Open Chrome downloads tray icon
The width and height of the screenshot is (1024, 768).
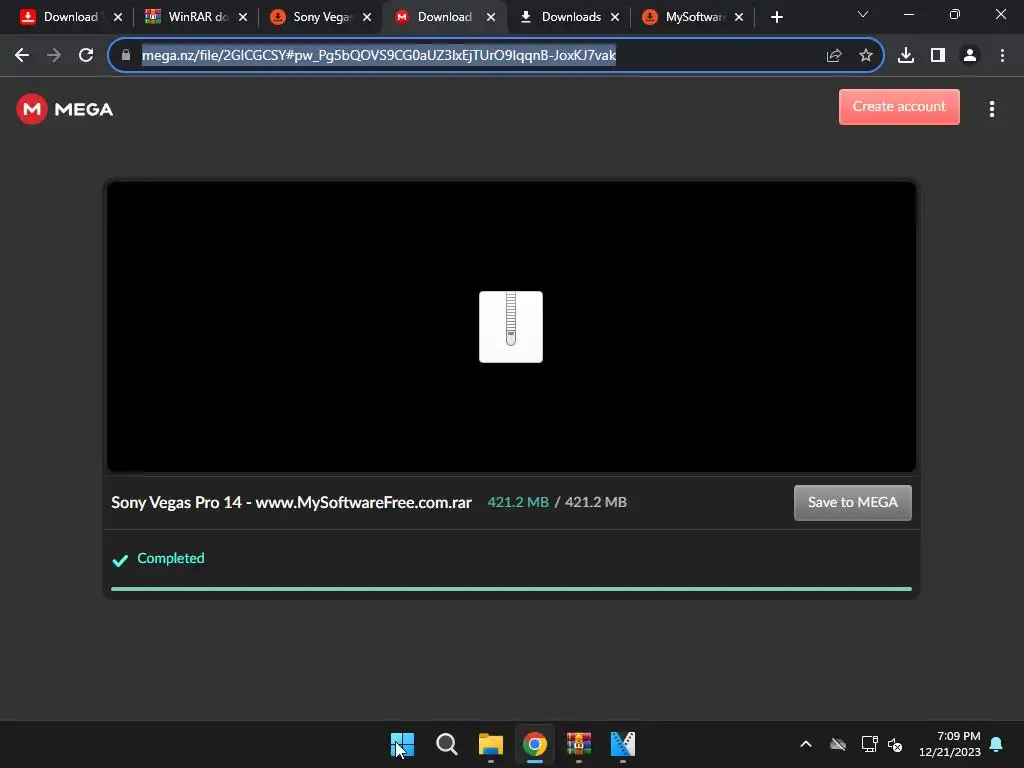click(x=906, y=55)
